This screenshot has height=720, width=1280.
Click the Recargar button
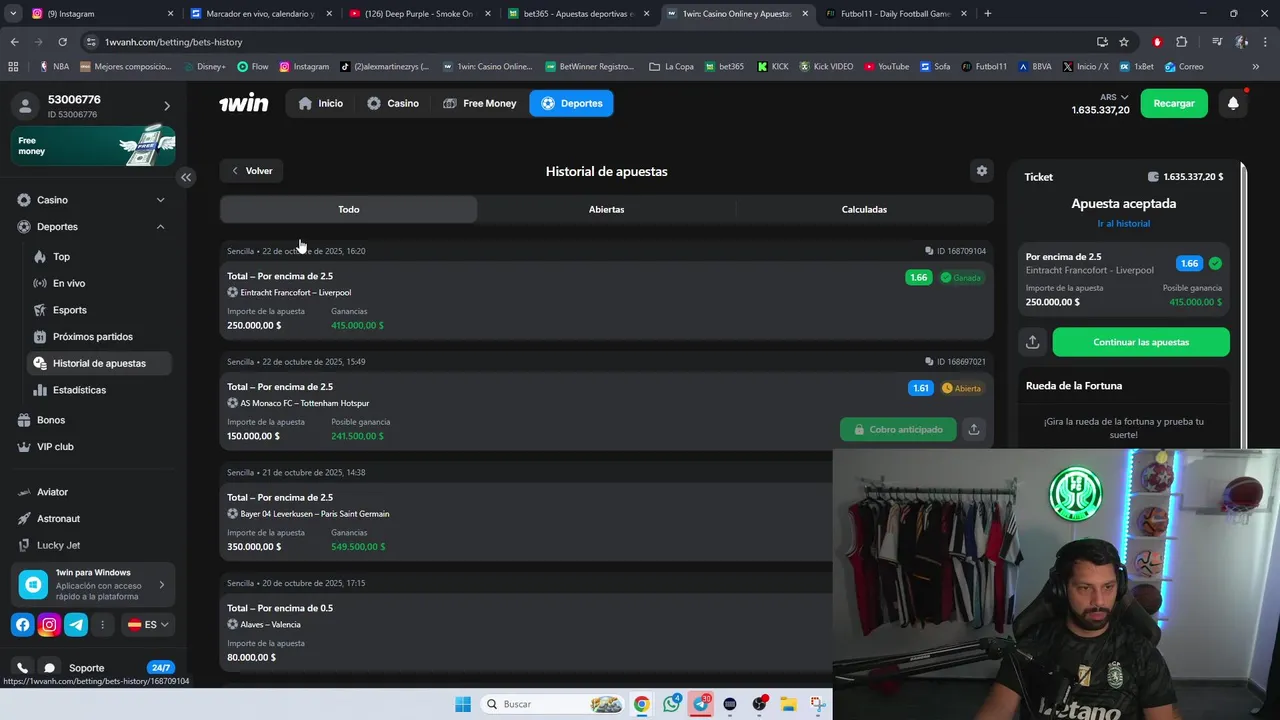point(1174,103)
